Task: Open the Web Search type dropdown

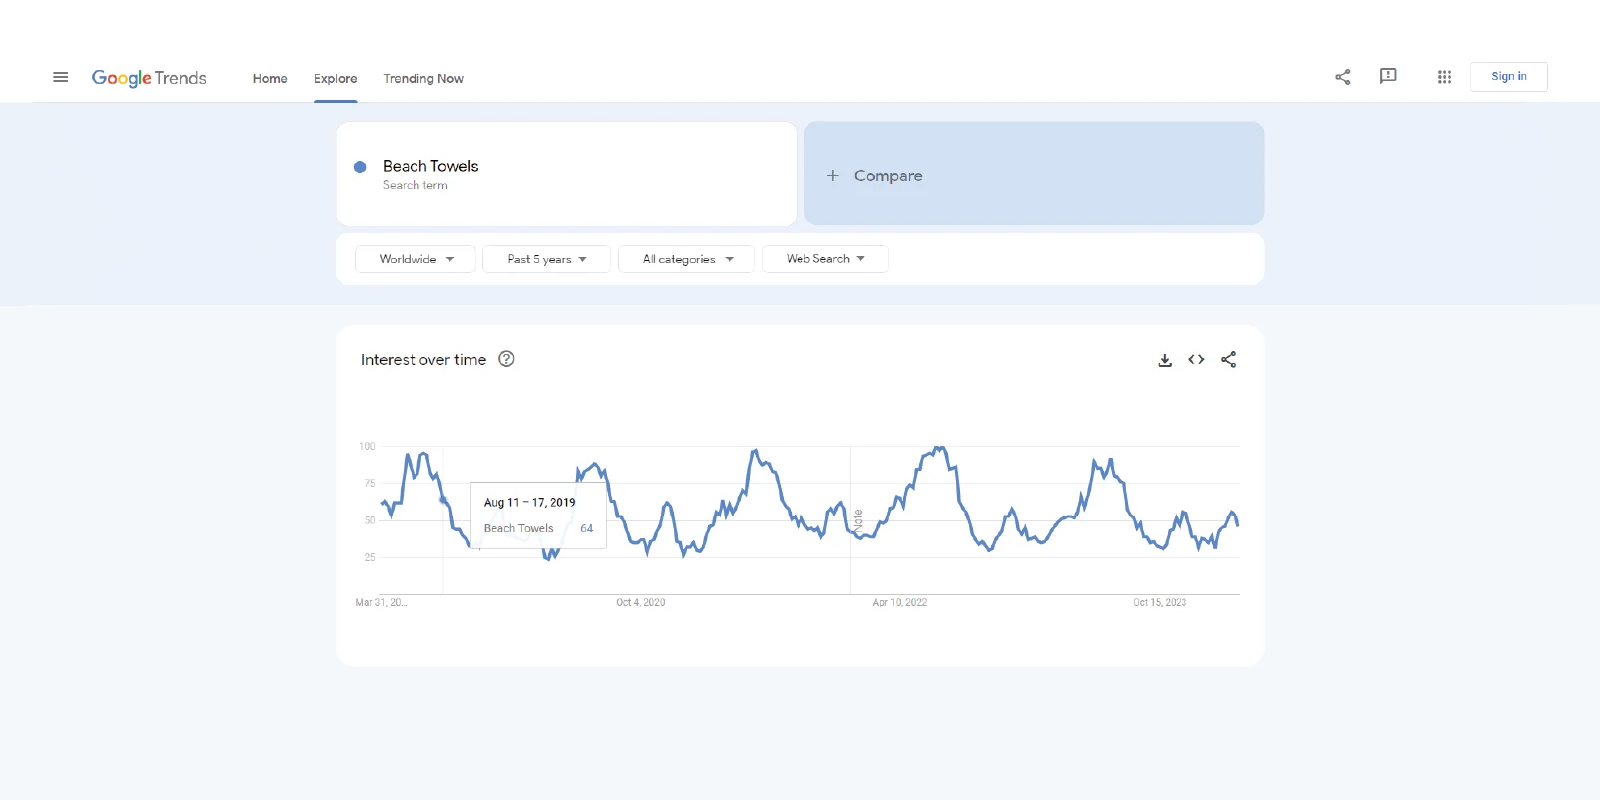Action: pyautogui.click(x=825, y=259)
